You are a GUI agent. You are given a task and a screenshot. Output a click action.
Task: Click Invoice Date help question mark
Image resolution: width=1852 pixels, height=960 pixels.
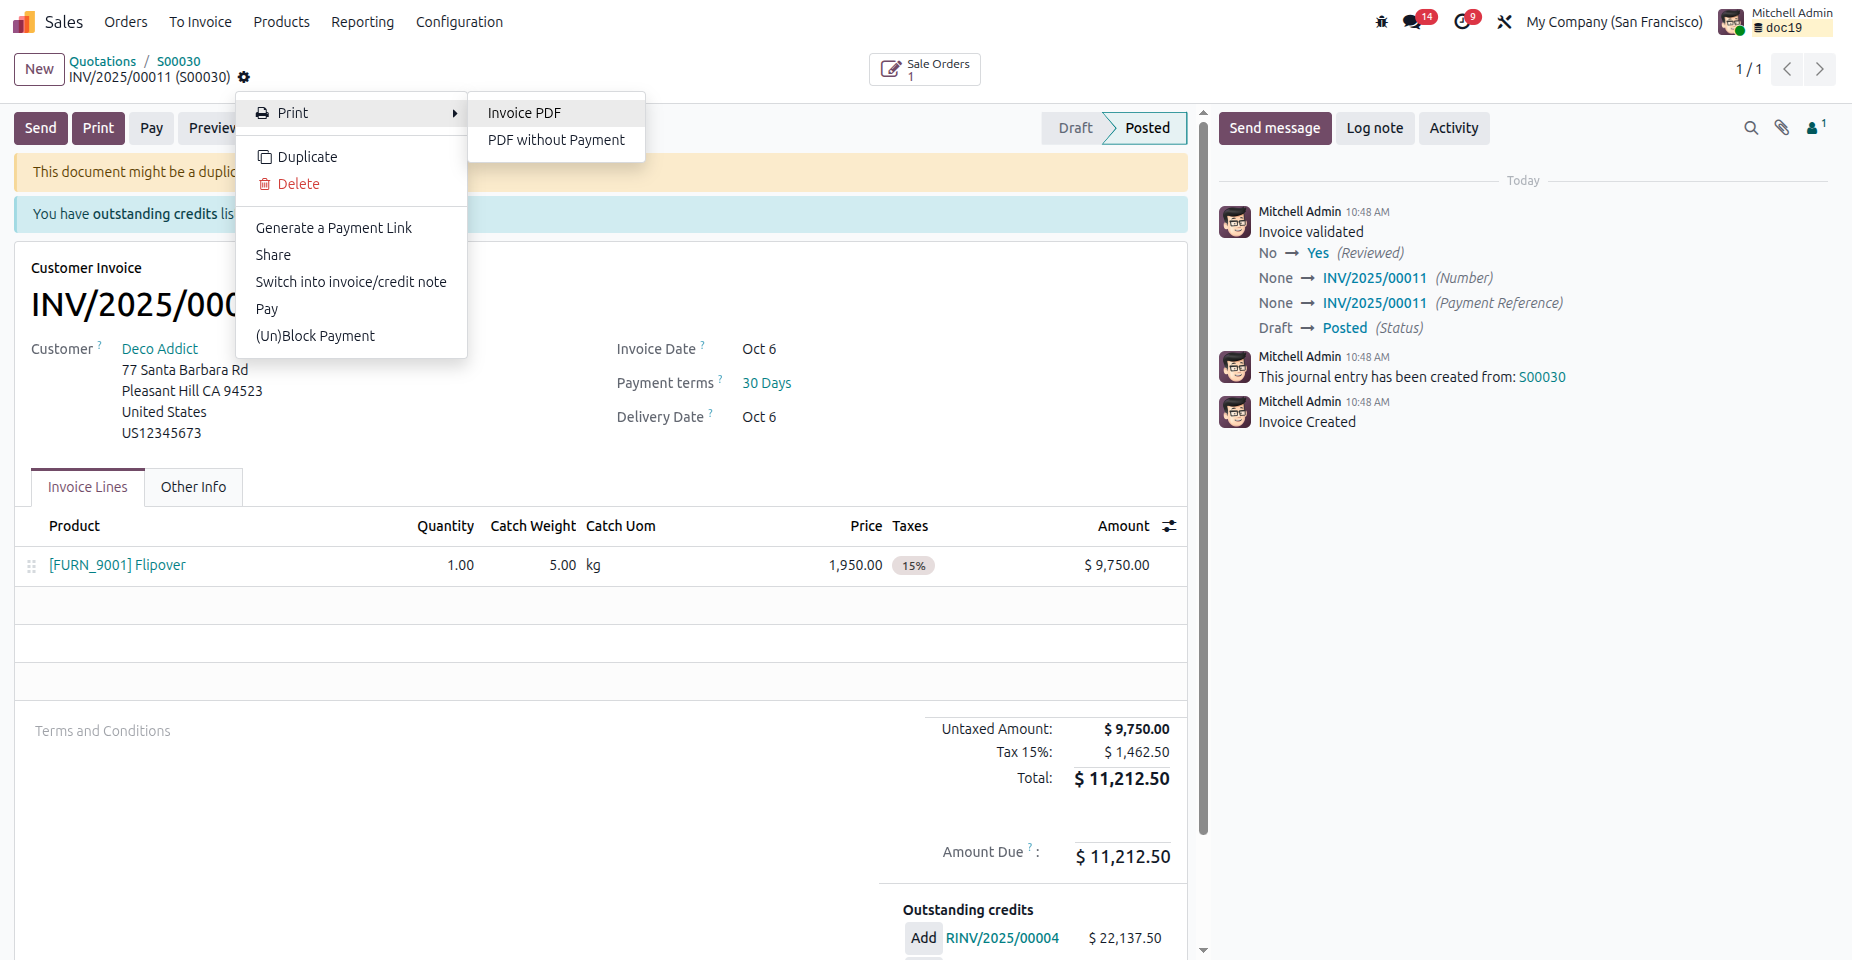tap(702, 345)
